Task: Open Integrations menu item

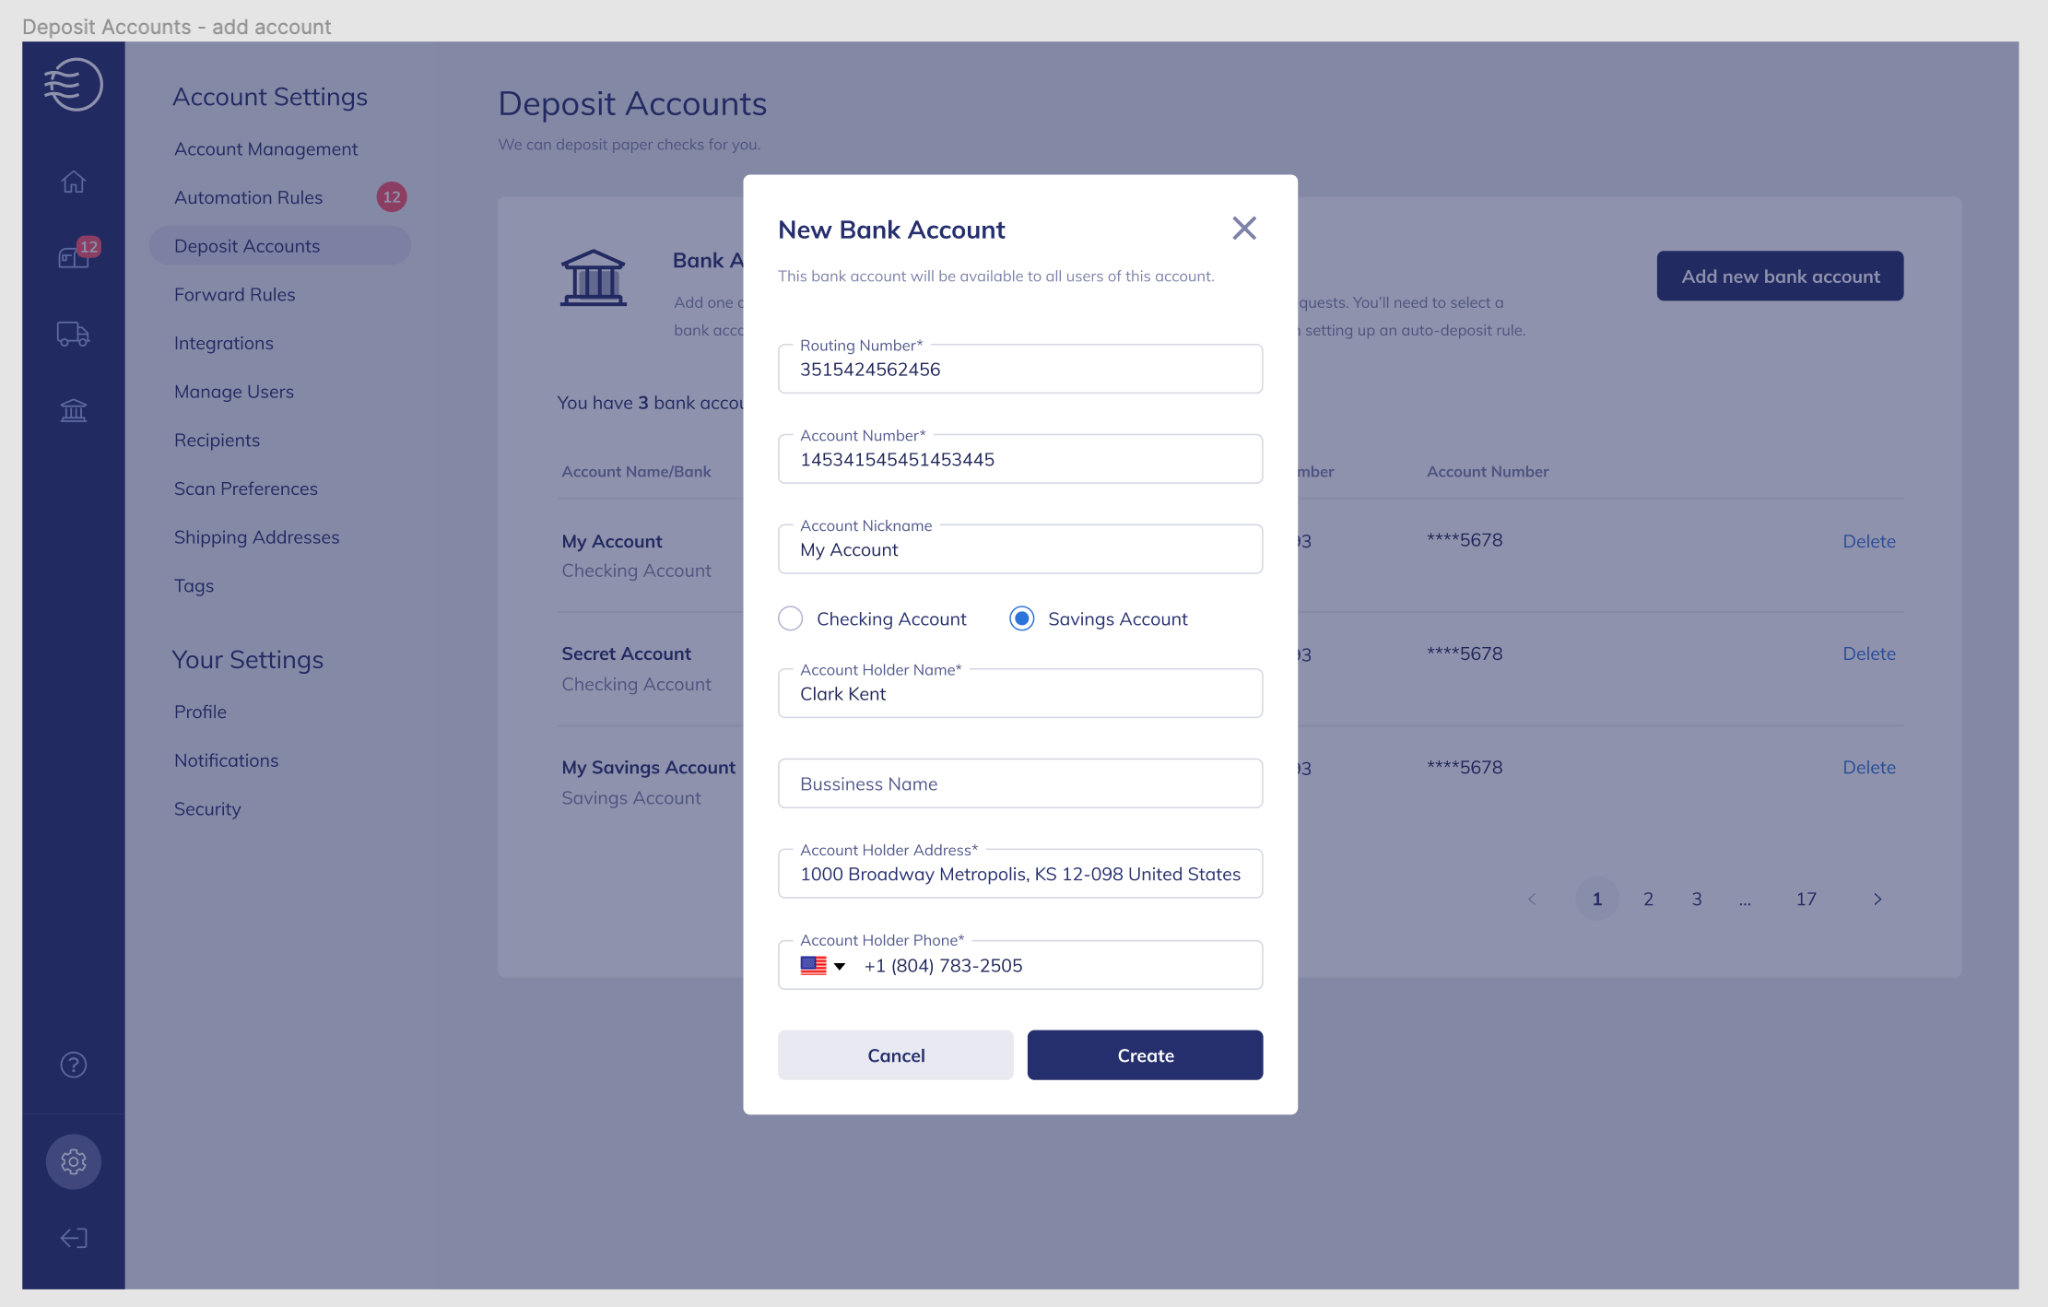Action: tap(223, 343)
